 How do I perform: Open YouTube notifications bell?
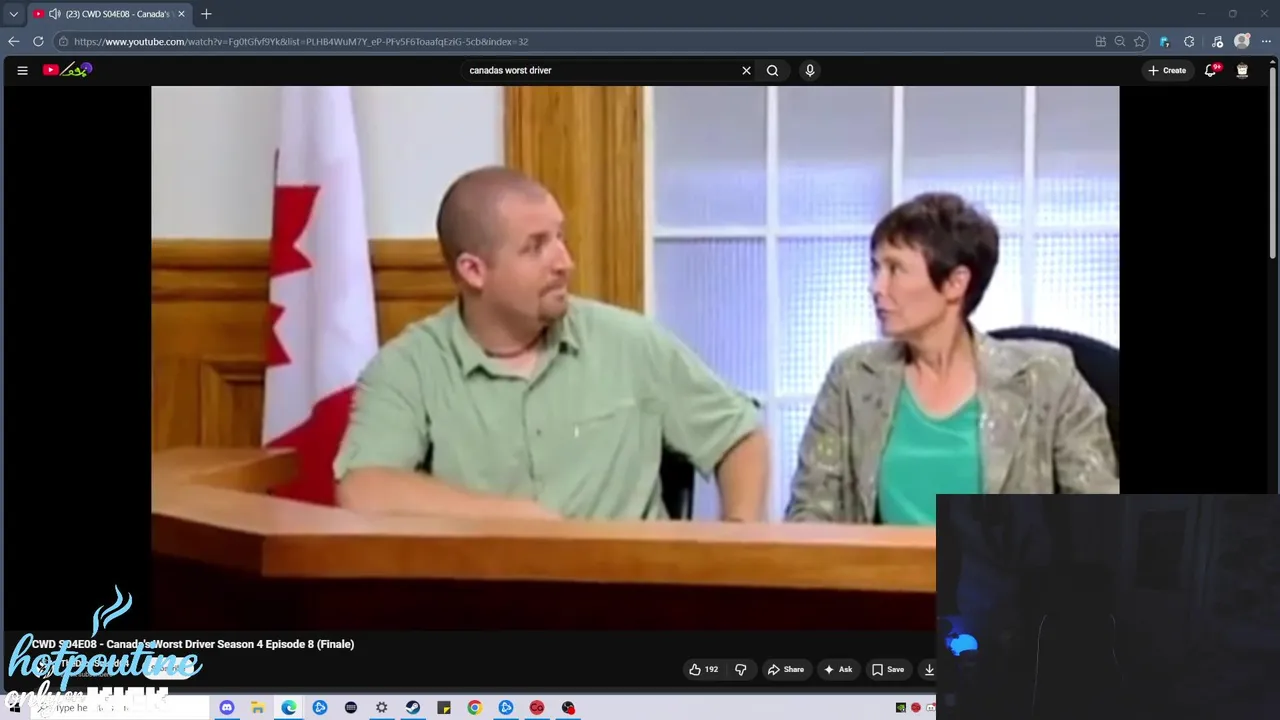coord(1211,70)
